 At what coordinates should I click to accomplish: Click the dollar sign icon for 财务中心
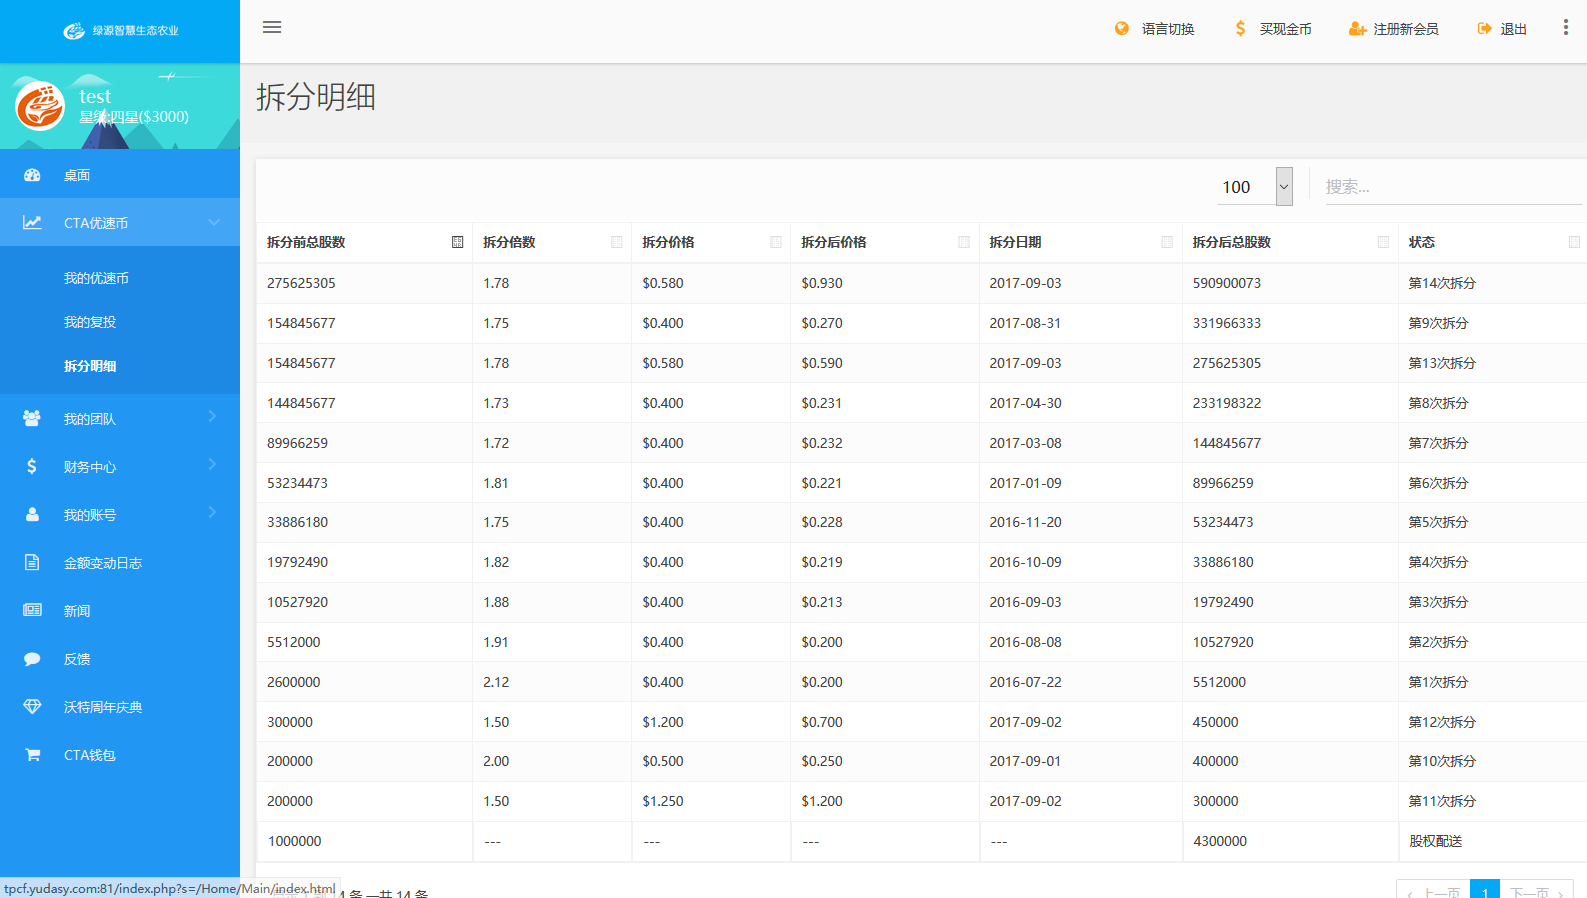coord(32,467)
